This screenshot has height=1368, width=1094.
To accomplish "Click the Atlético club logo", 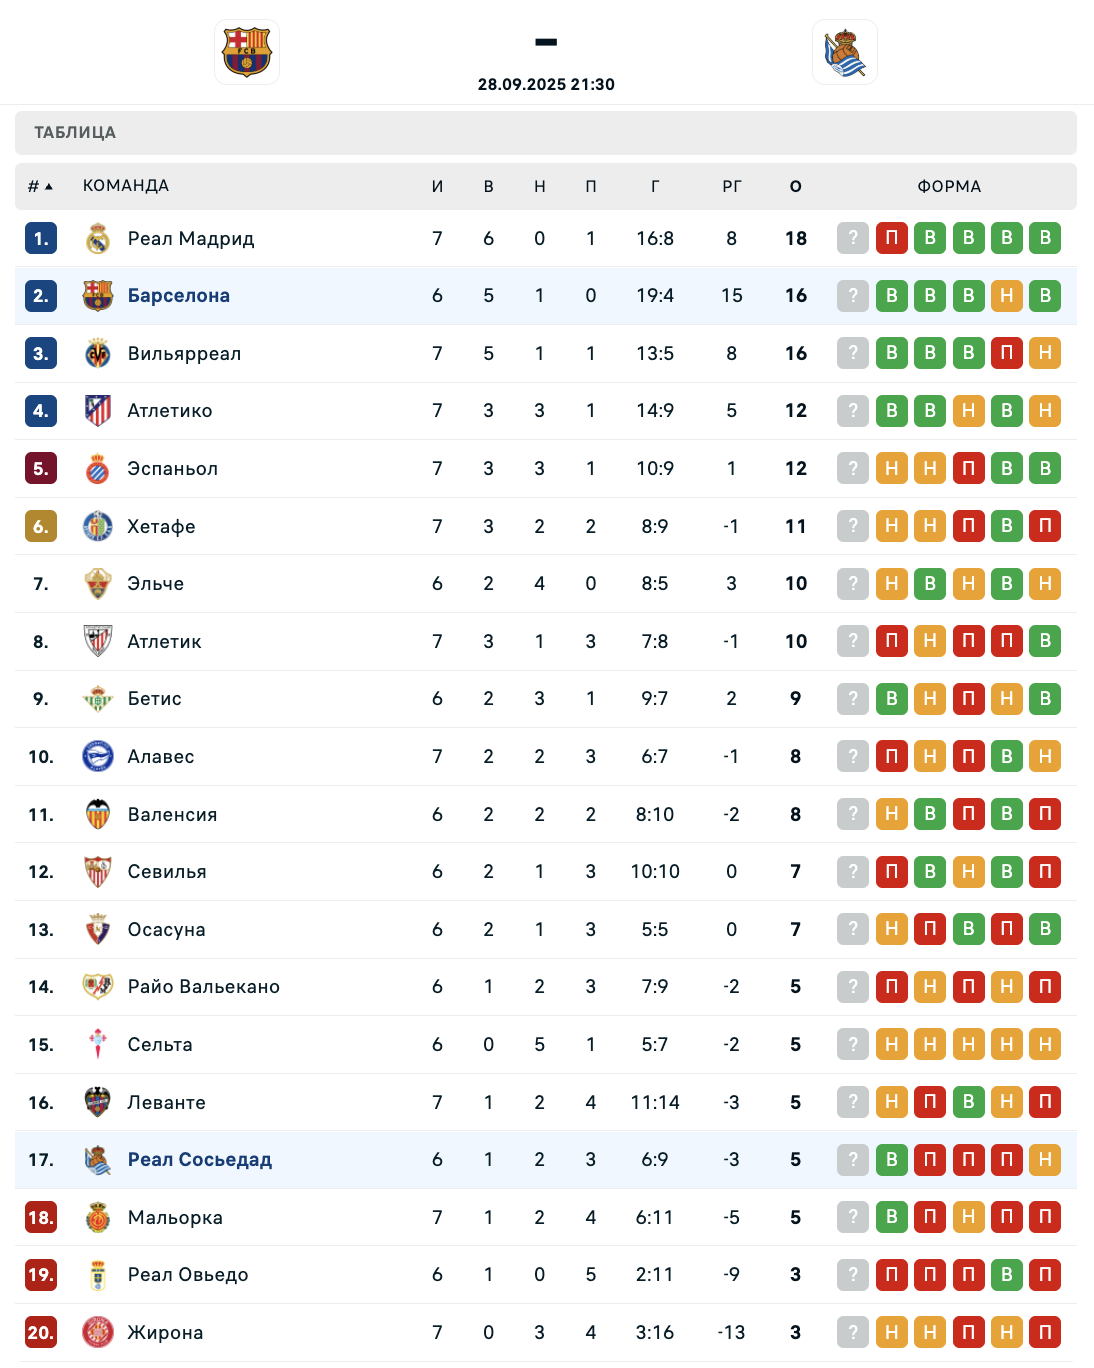I will click(97, 411).
